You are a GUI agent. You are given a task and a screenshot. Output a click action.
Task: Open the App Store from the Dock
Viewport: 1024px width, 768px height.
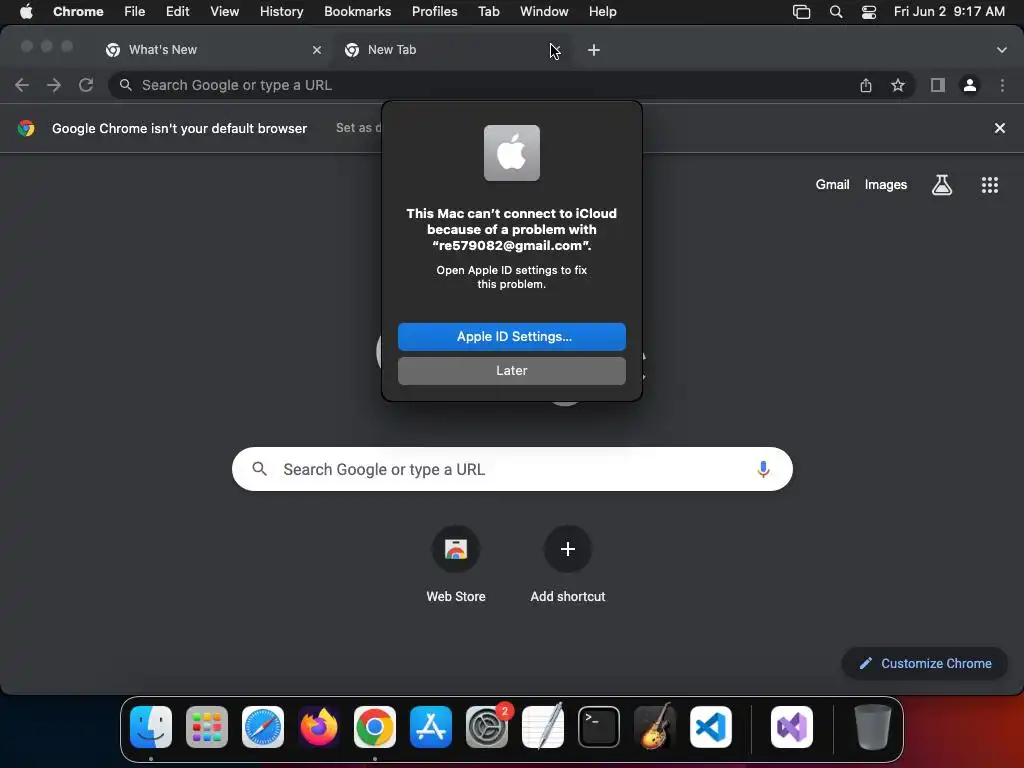[x=431, y=727]
